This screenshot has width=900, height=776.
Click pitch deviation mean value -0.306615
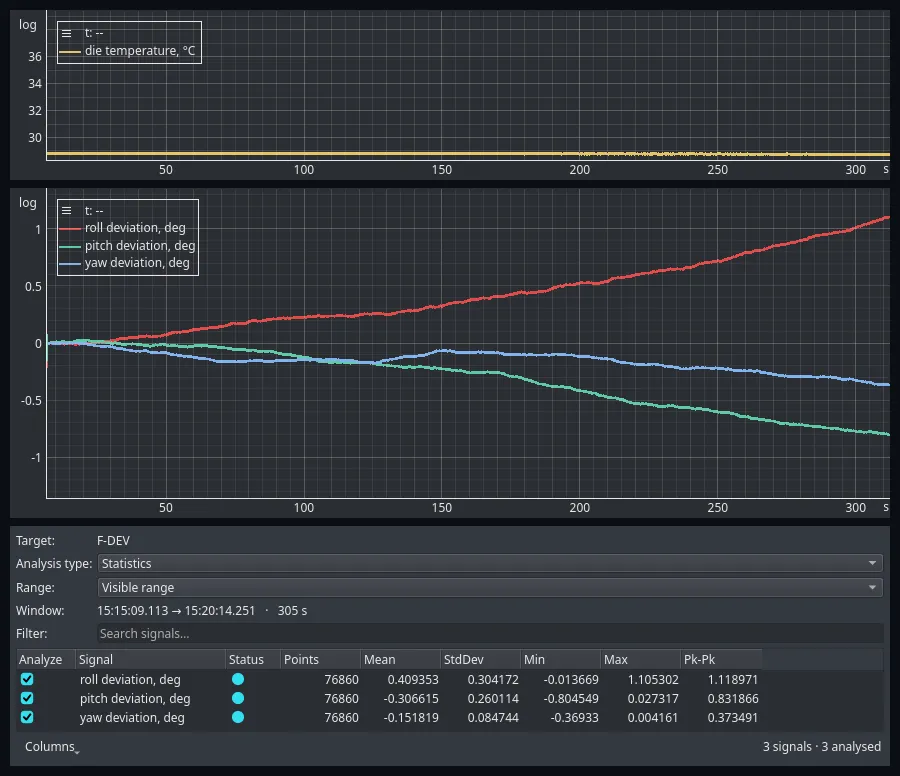411,699
